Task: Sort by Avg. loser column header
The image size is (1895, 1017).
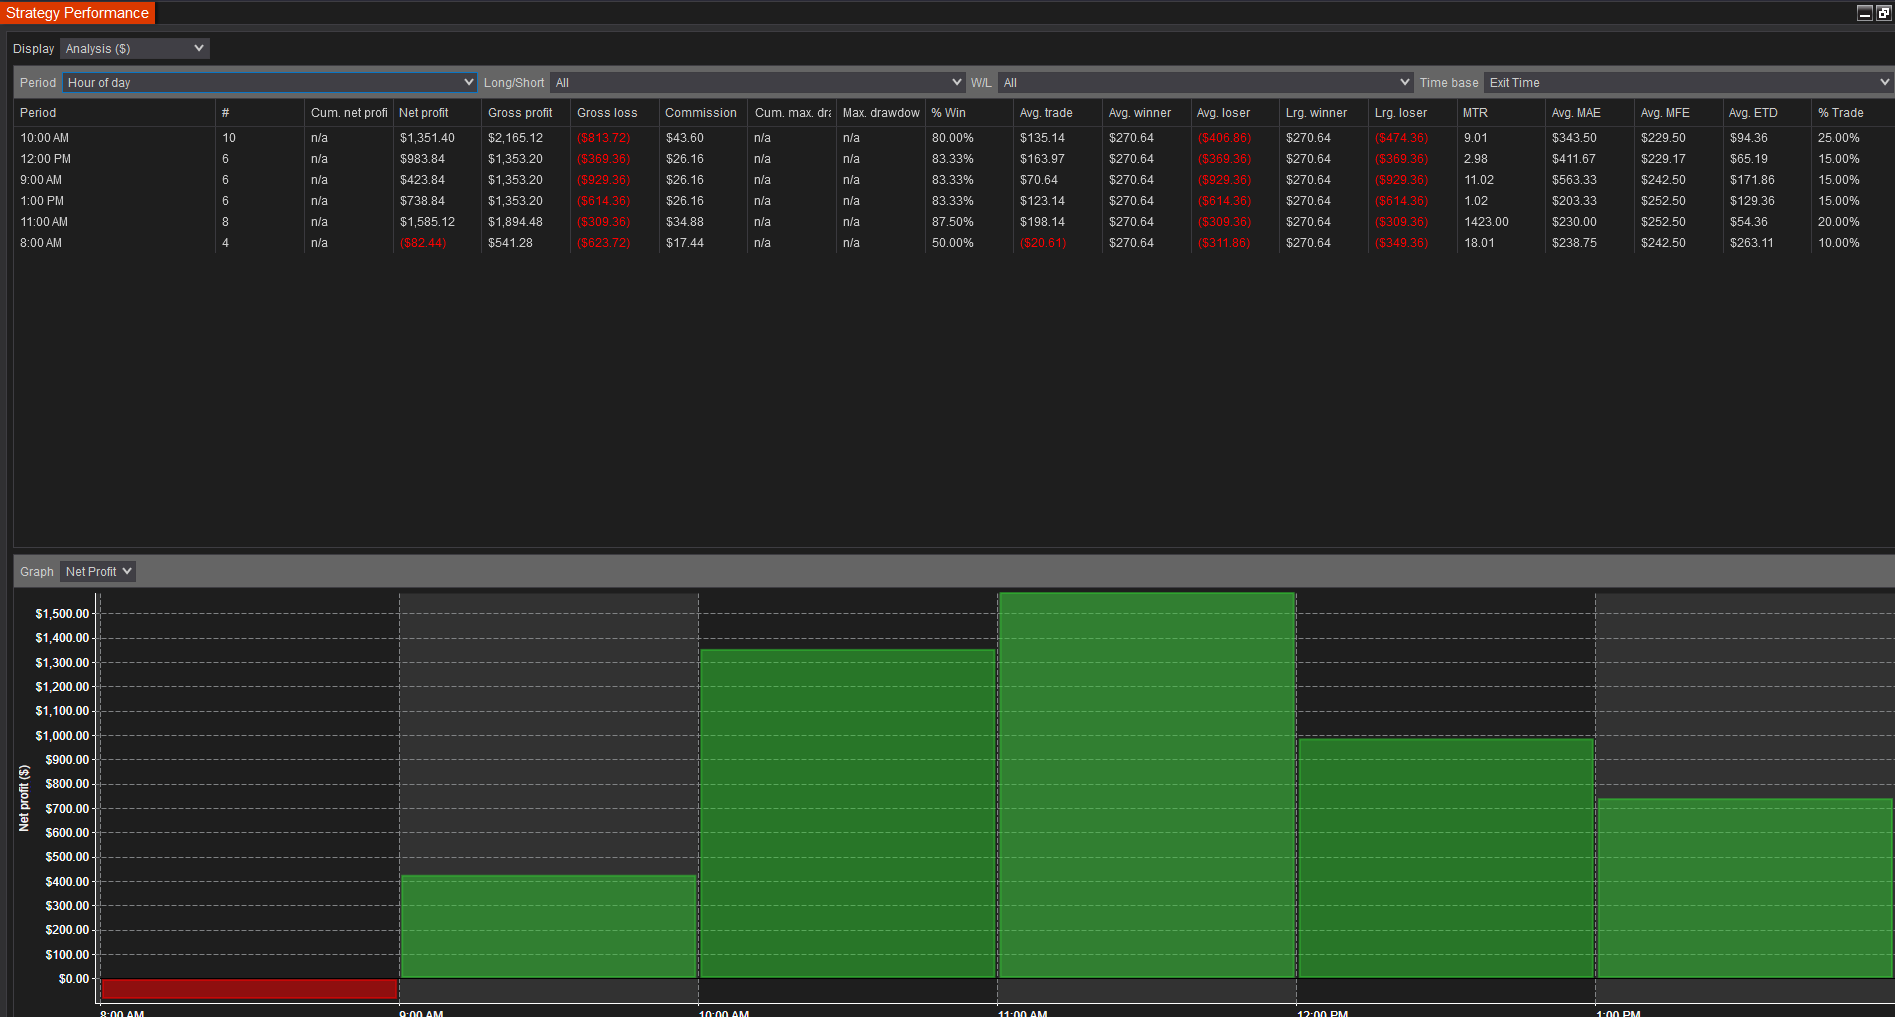Action: click(1234, 113)
